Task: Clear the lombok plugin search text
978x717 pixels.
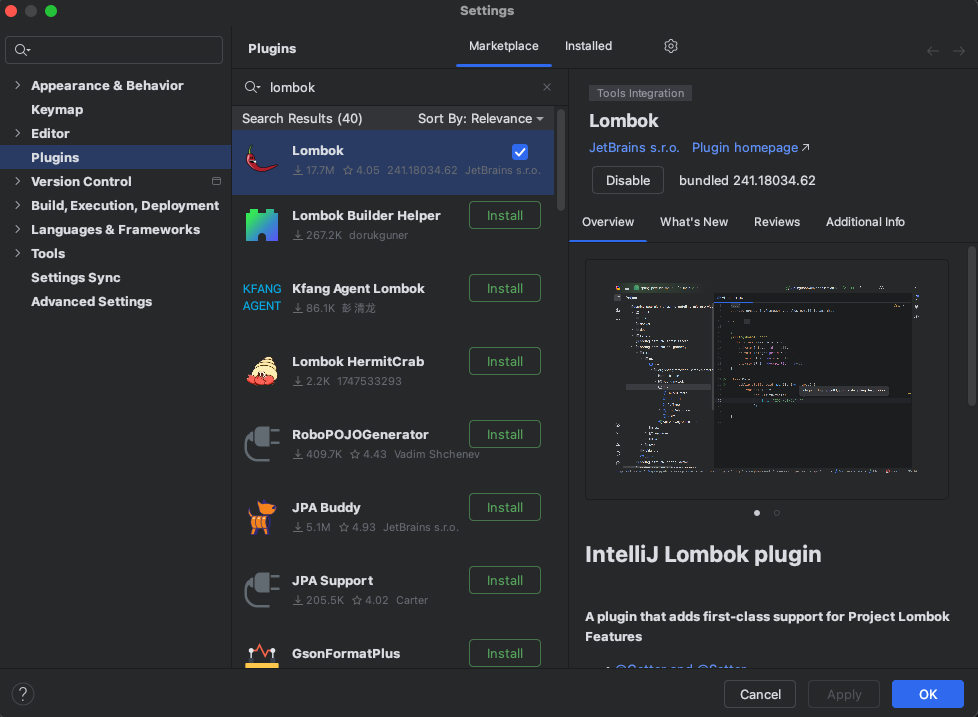Action: (x=546, y=87)
